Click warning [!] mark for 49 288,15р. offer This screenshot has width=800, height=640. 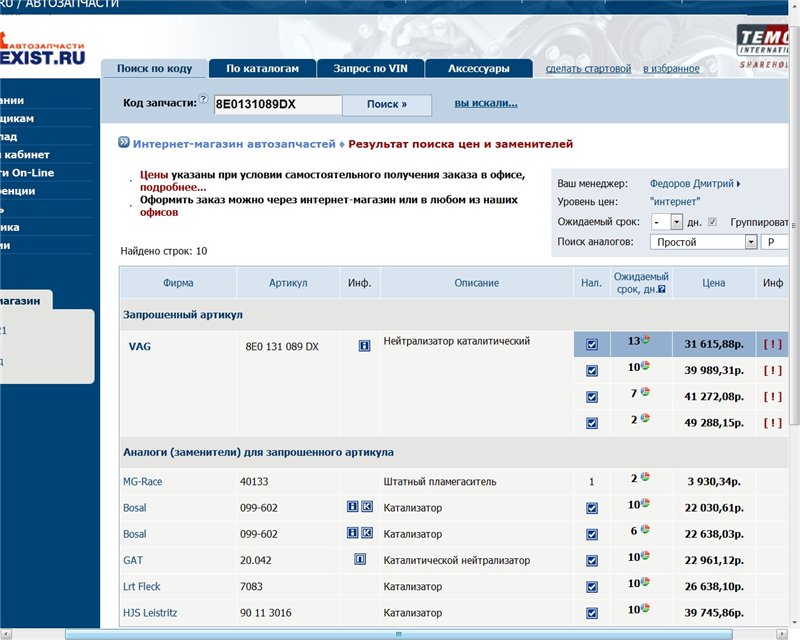pos(772,423)
